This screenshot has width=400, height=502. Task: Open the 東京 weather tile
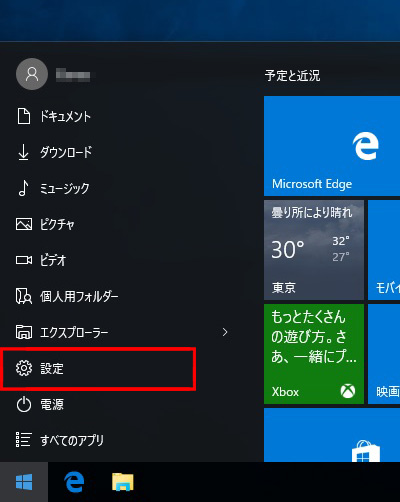(x=314, y=250)
